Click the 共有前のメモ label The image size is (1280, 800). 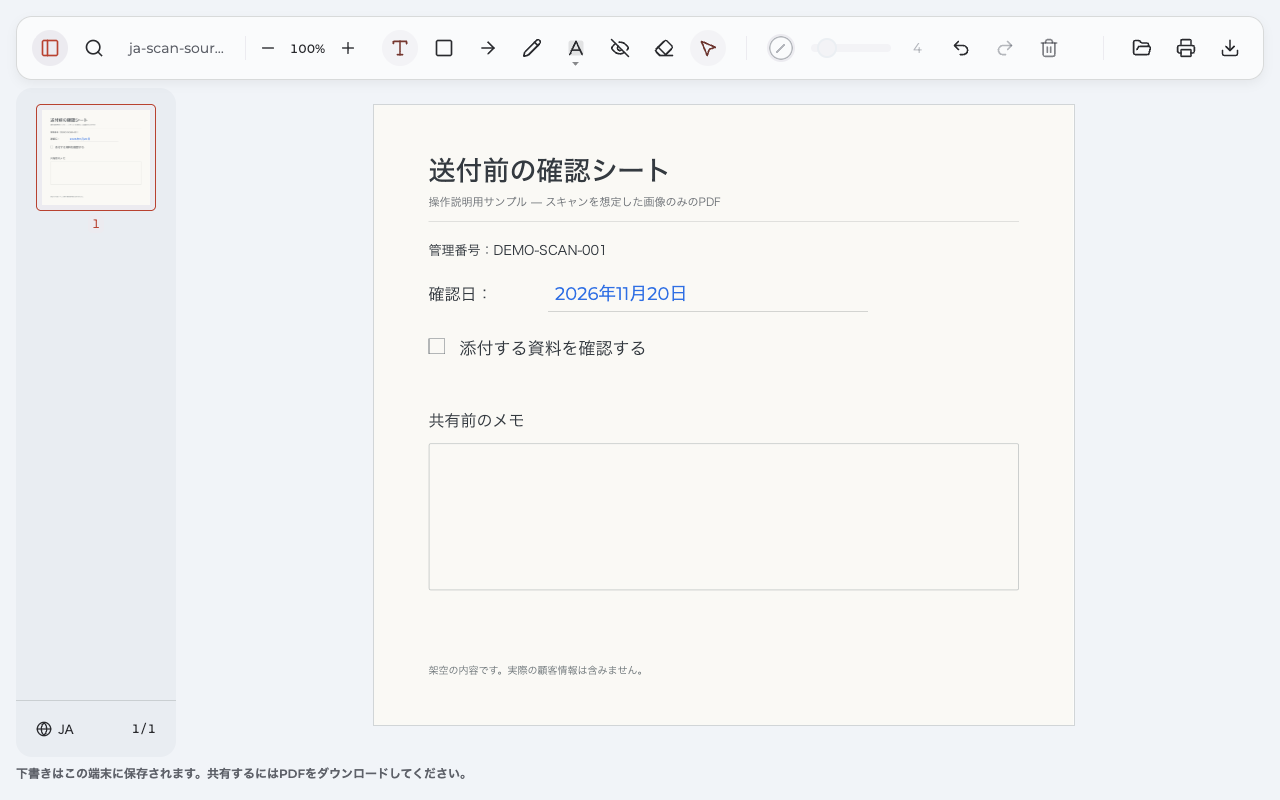pos(477,421)
